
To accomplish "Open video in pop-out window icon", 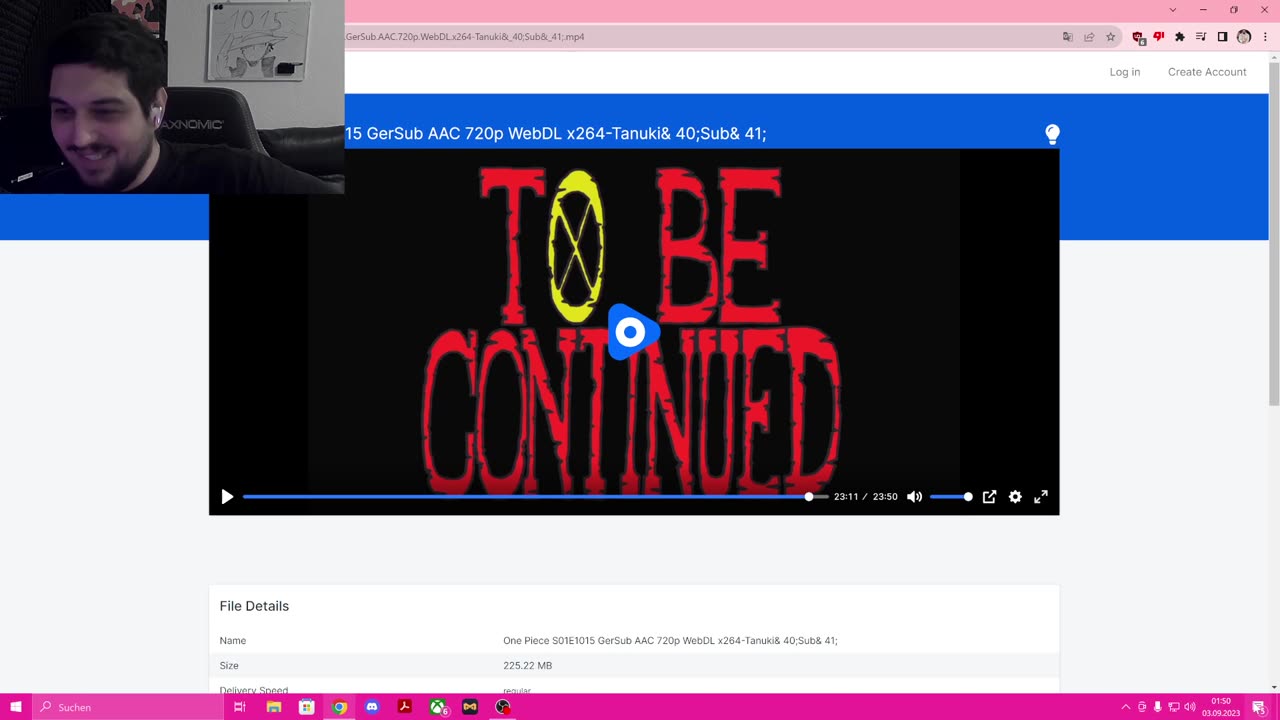I will [x=989, y=497].
